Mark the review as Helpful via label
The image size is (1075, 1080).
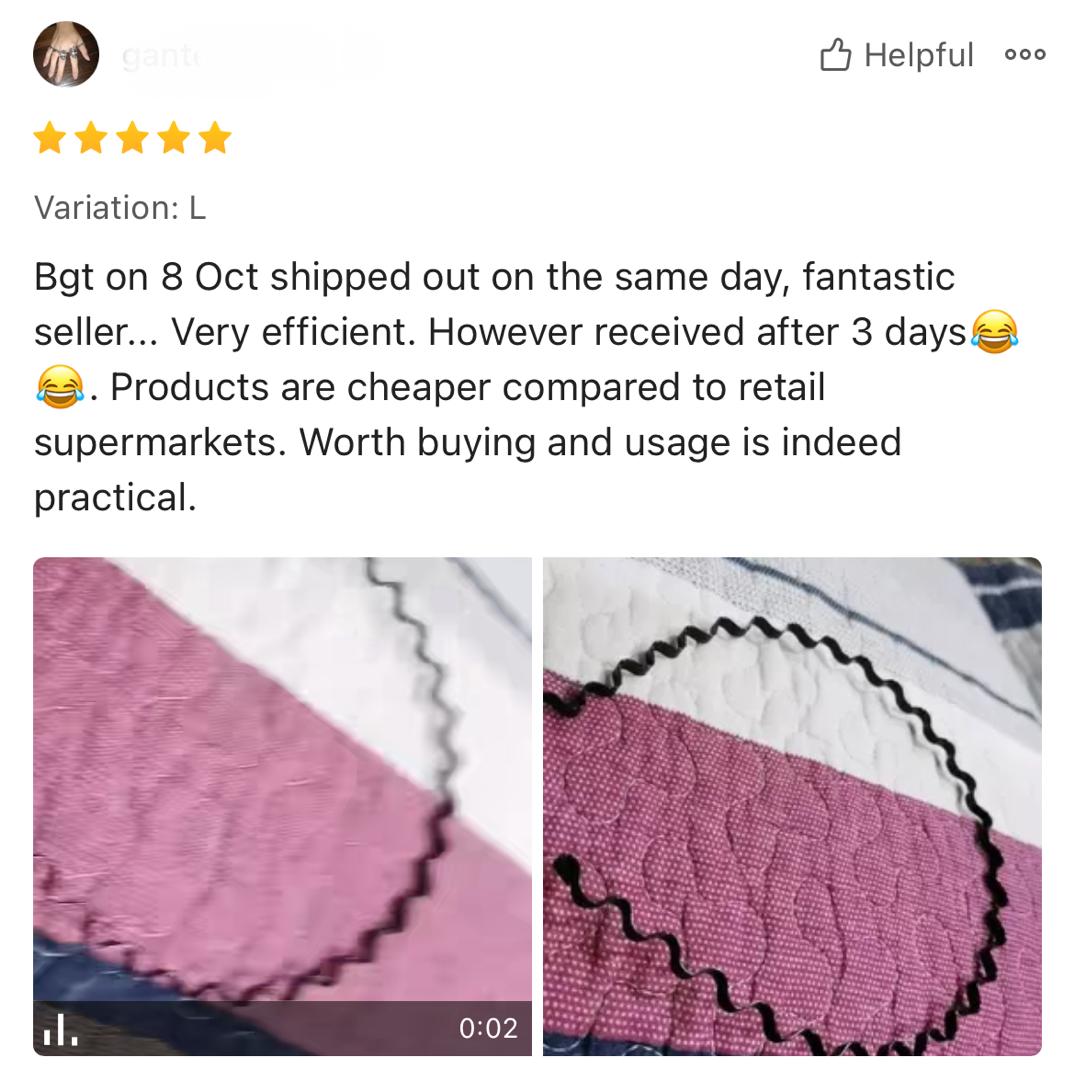point(919,55)
